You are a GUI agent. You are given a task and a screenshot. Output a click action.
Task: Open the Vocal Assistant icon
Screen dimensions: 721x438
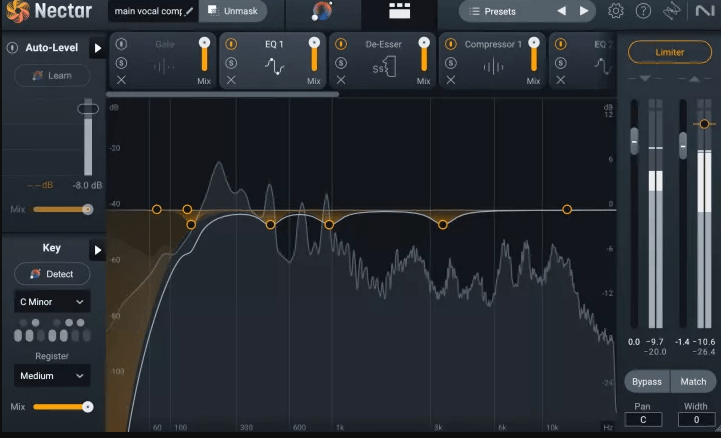pos(322,12)
